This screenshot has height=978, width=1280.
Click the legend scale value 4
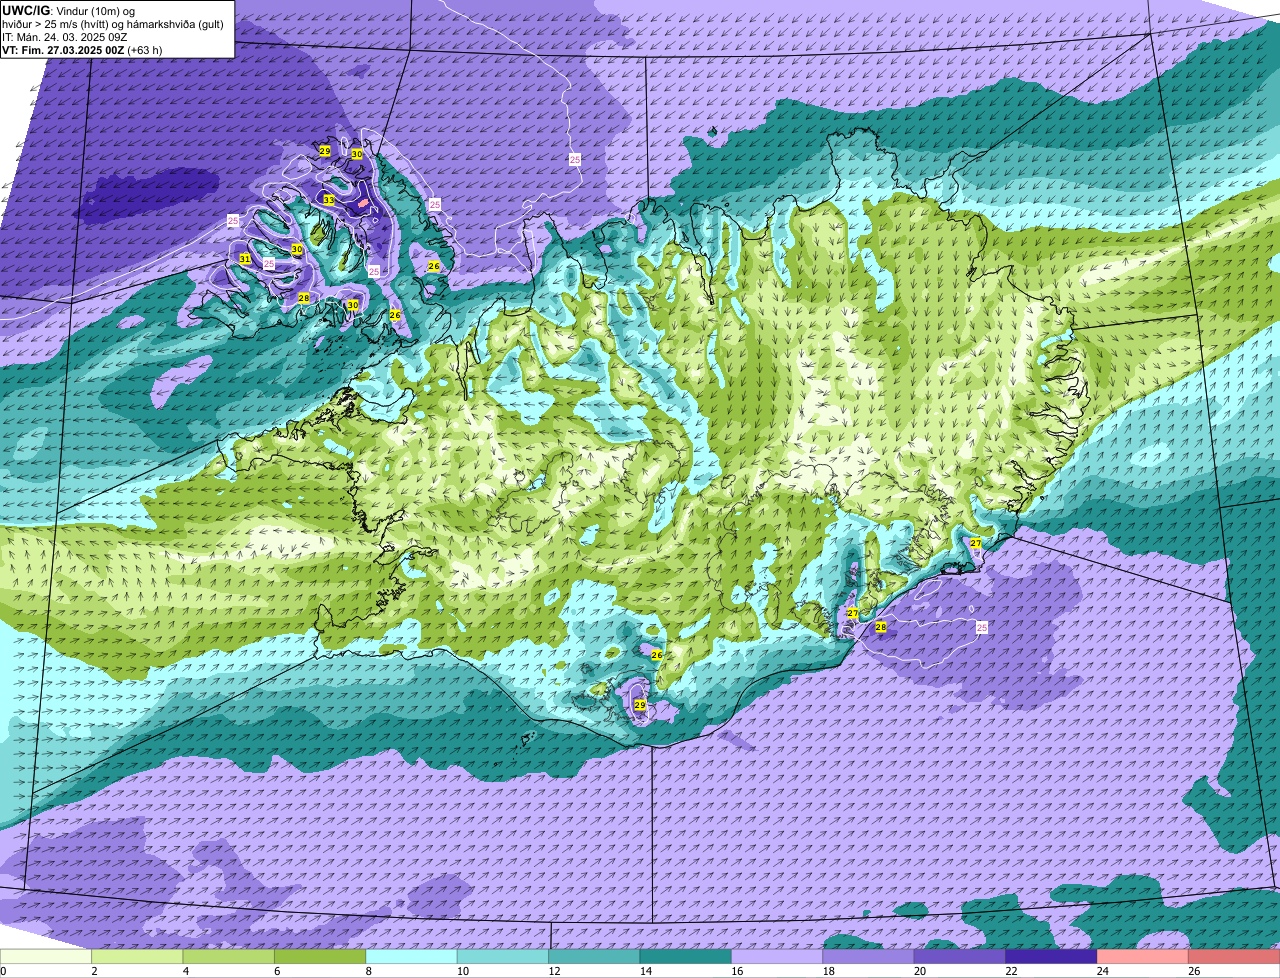click(x=184, y=970)
